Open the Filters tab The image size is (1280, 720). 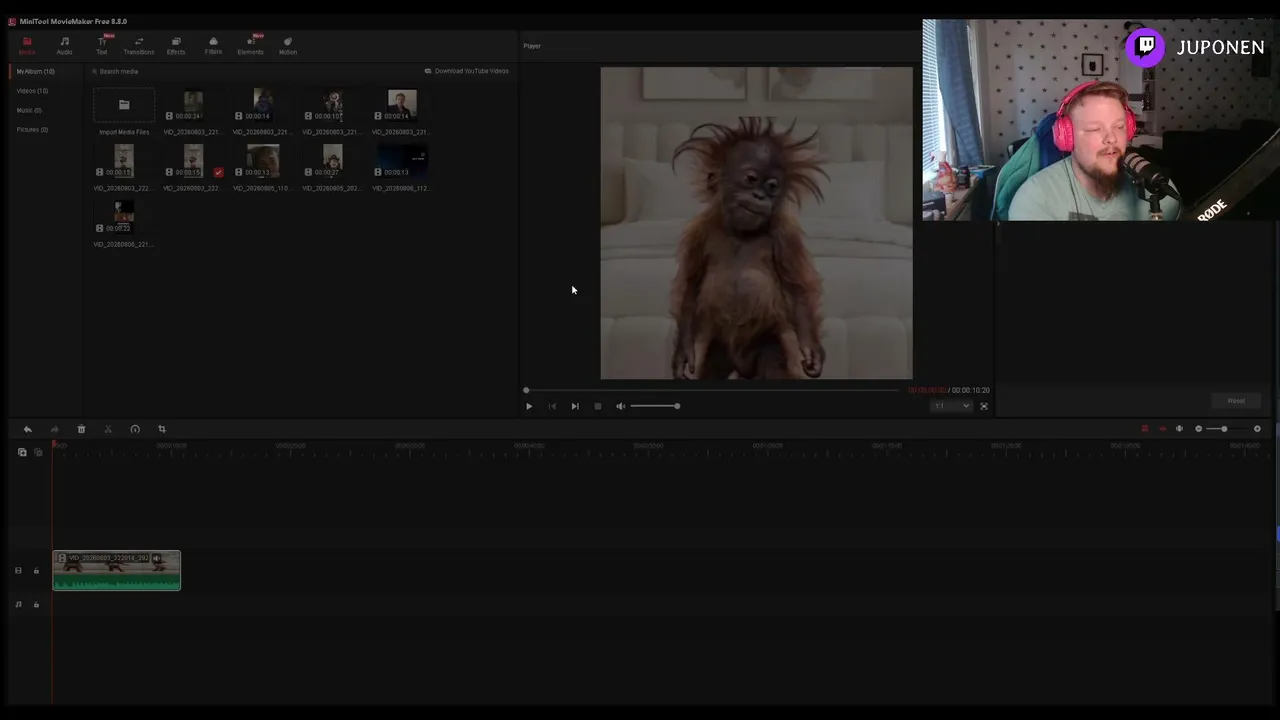[x=213, y=45]
